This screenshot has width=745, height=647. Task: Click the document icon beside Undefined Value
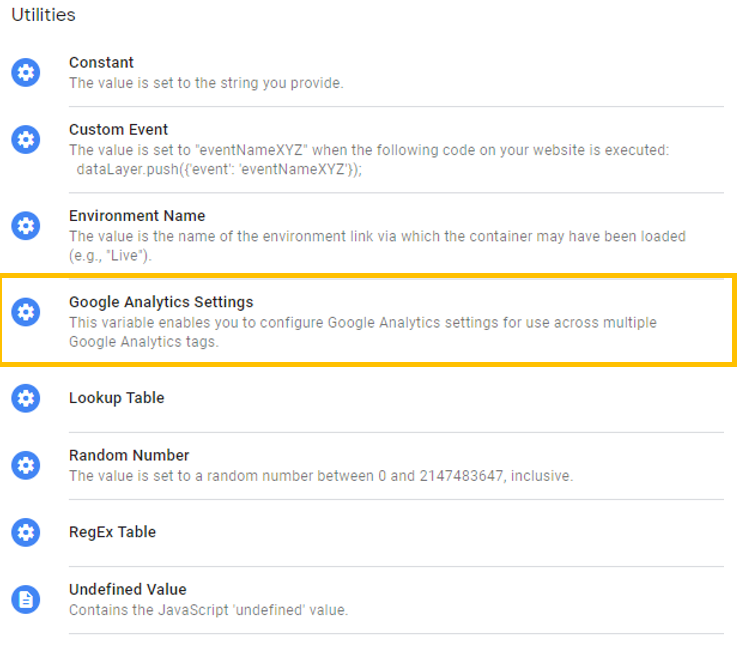tap(26, 599)
